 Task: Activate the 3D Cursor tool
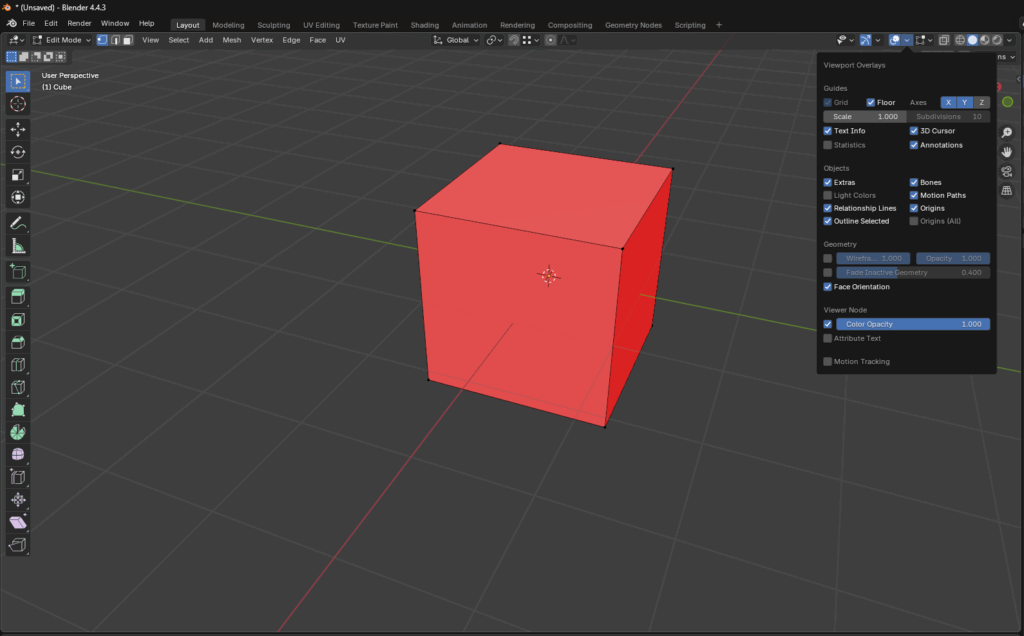coord(18,104)
